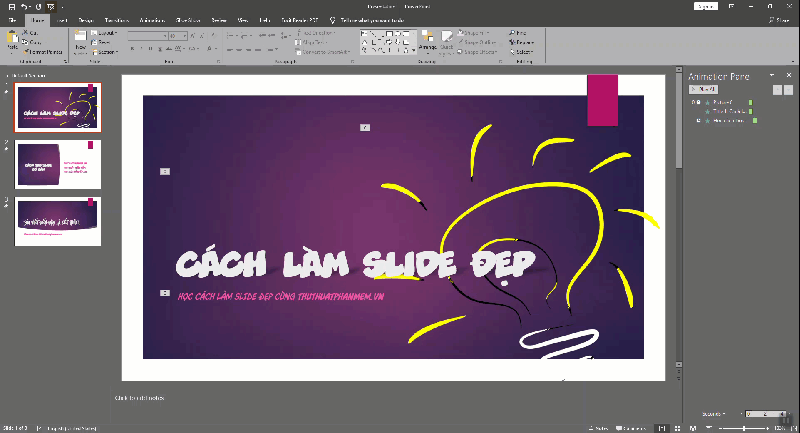
Task: Select first animation entry in Animation Pane
Action: pos(722,102)
